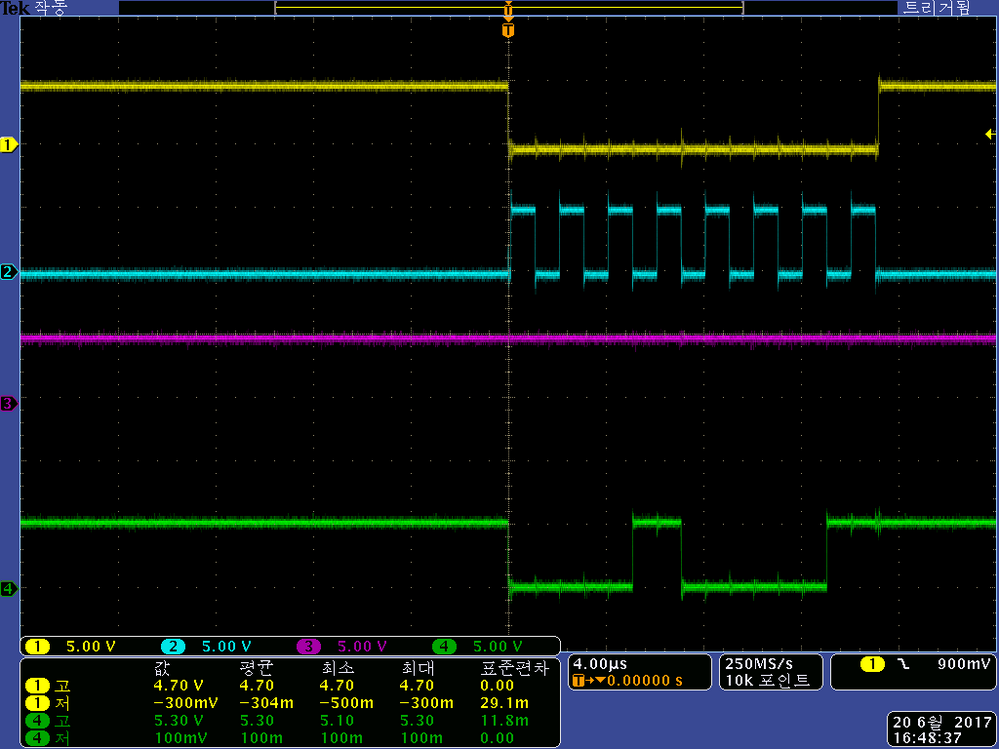Select channel 3 magenta ground marker beside graticule

click(8, 403)
